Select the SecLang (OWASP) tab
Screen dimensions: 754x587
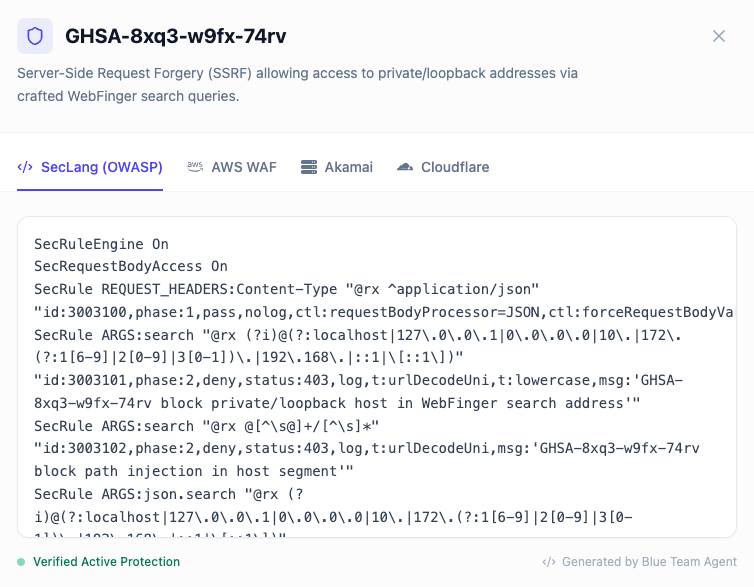pyautogui.click(x=90, y=167)
